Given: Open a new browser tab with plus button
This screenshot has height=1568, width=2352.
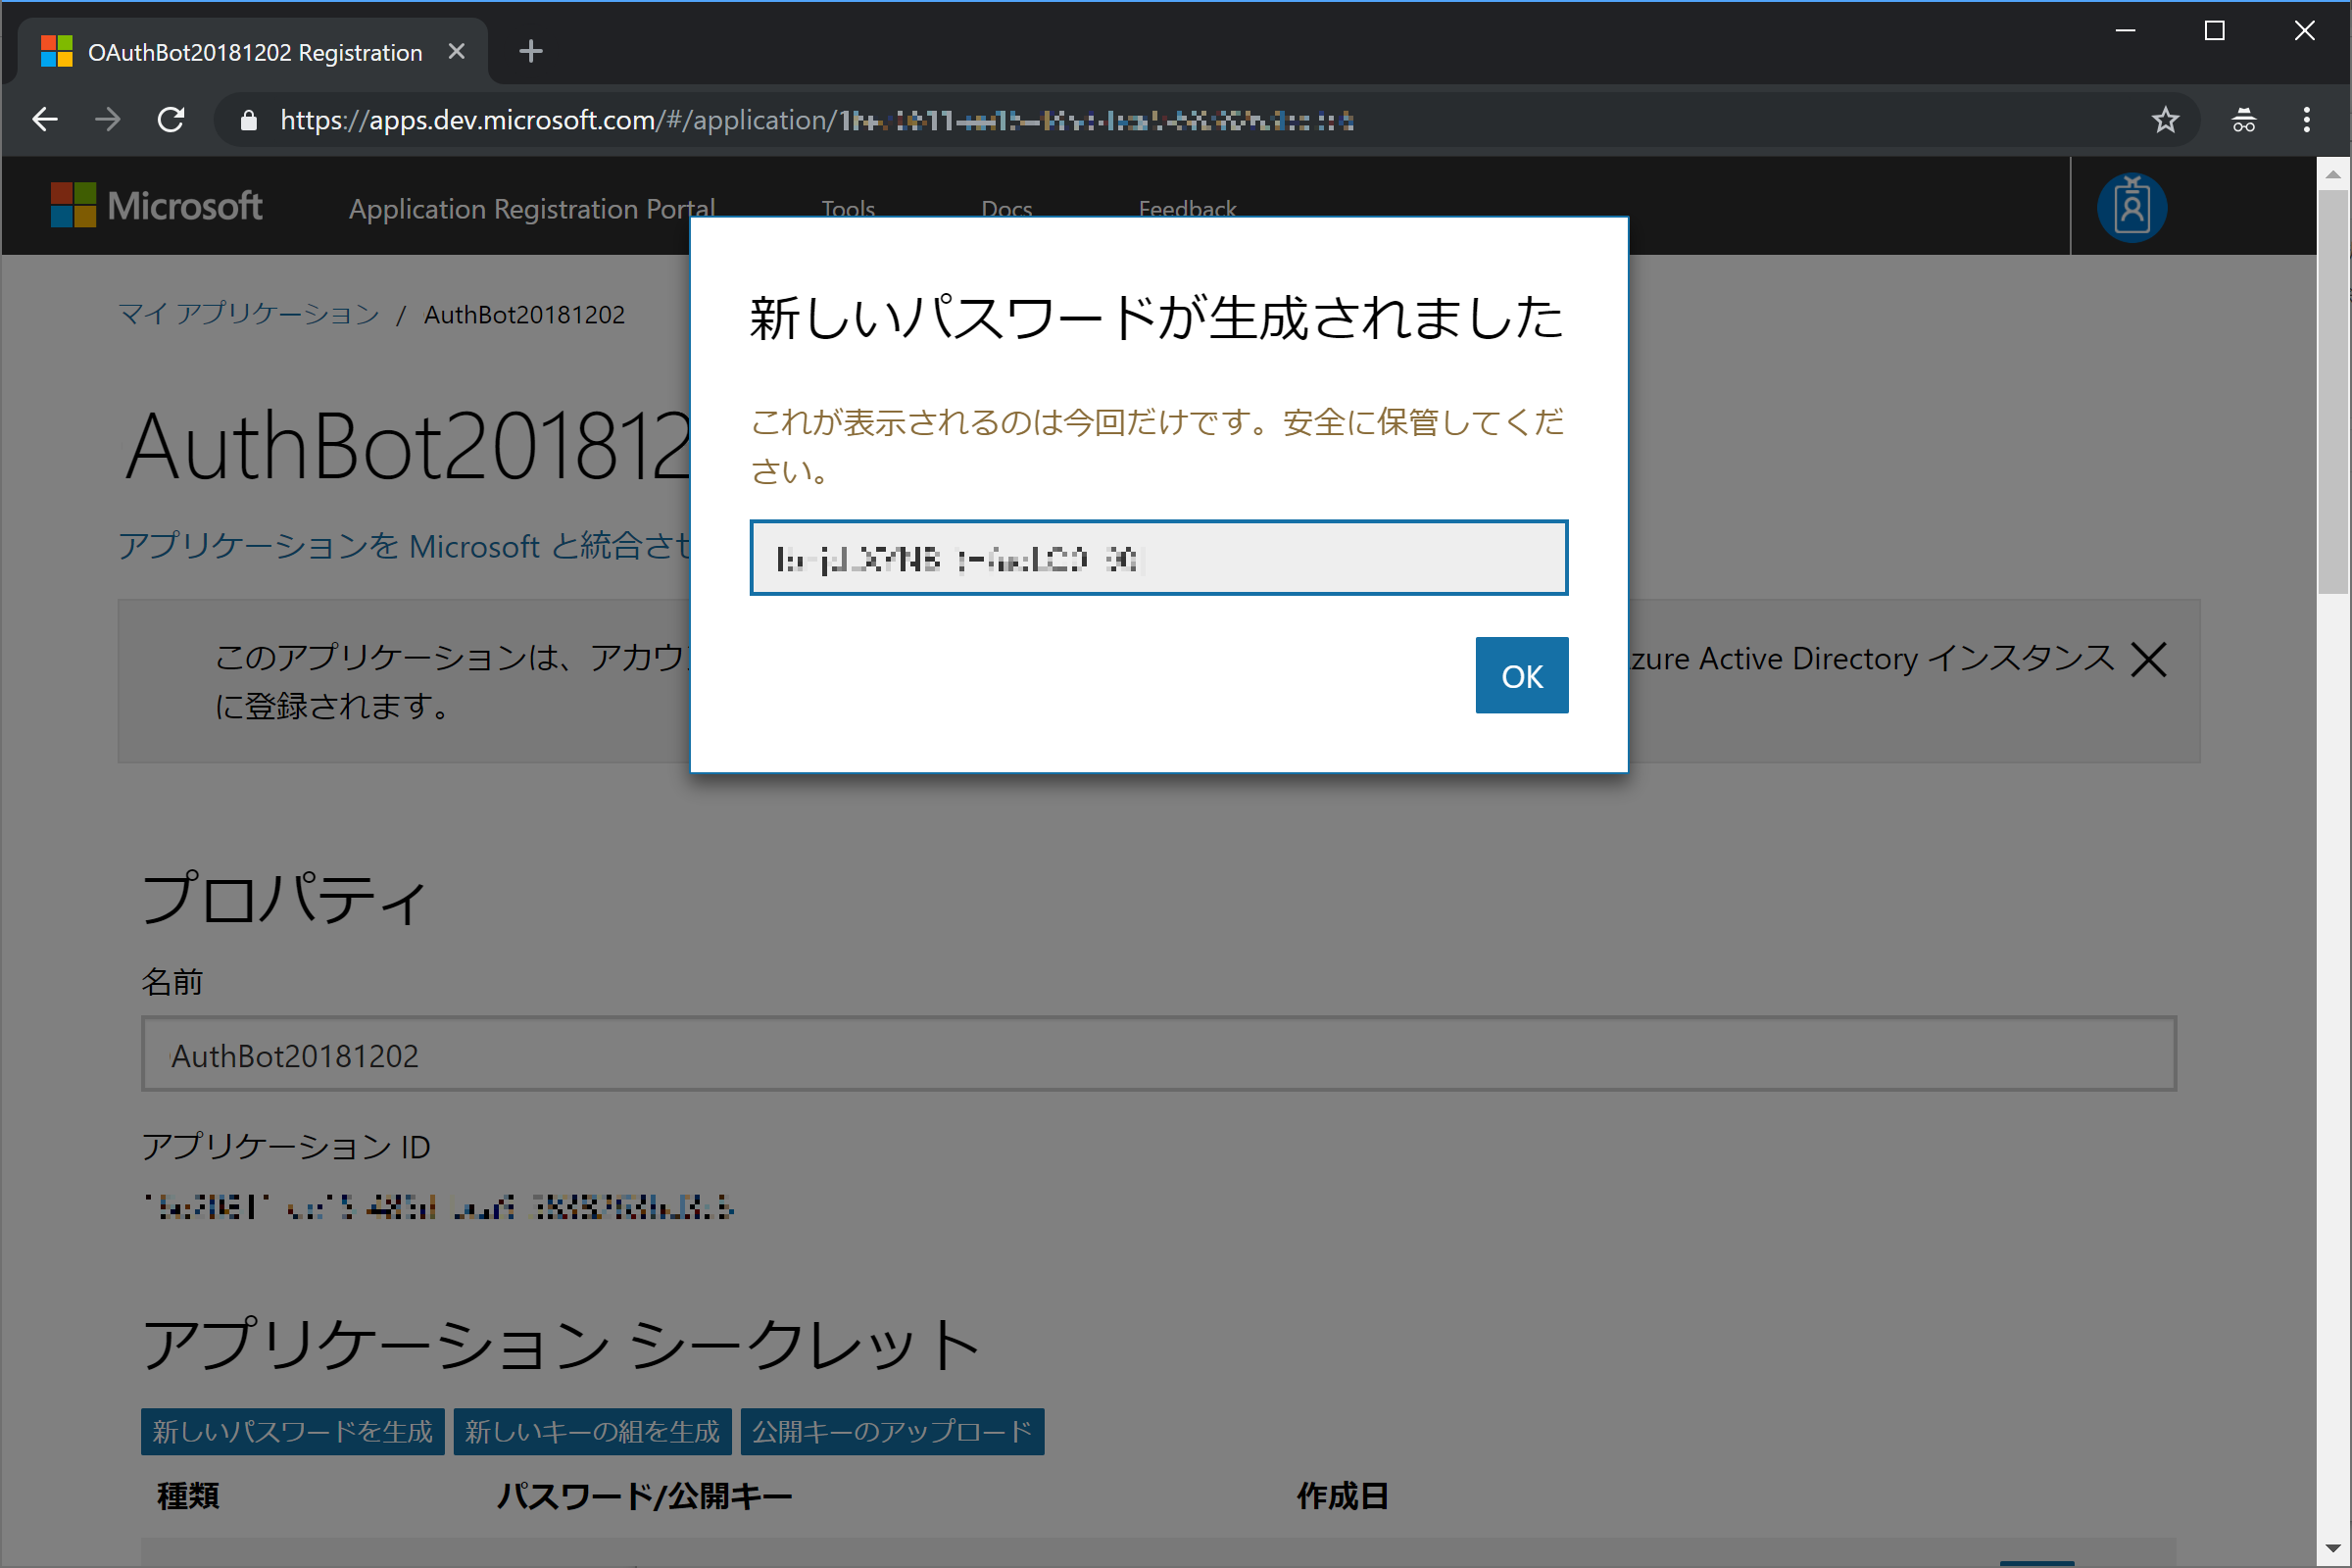Looking at the screenshot, I should (531, 50).
